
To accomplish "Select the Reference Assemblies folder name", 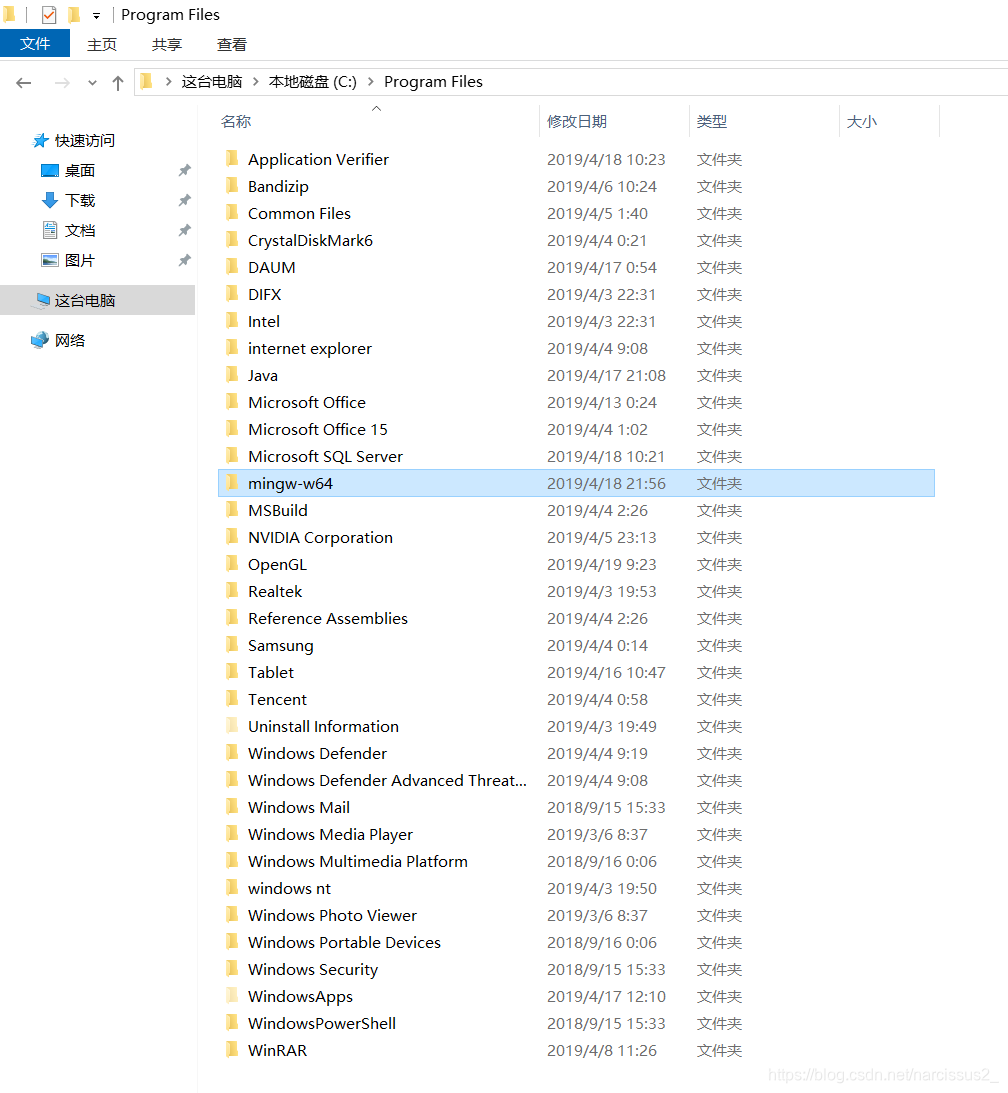I will pos(328,618).
